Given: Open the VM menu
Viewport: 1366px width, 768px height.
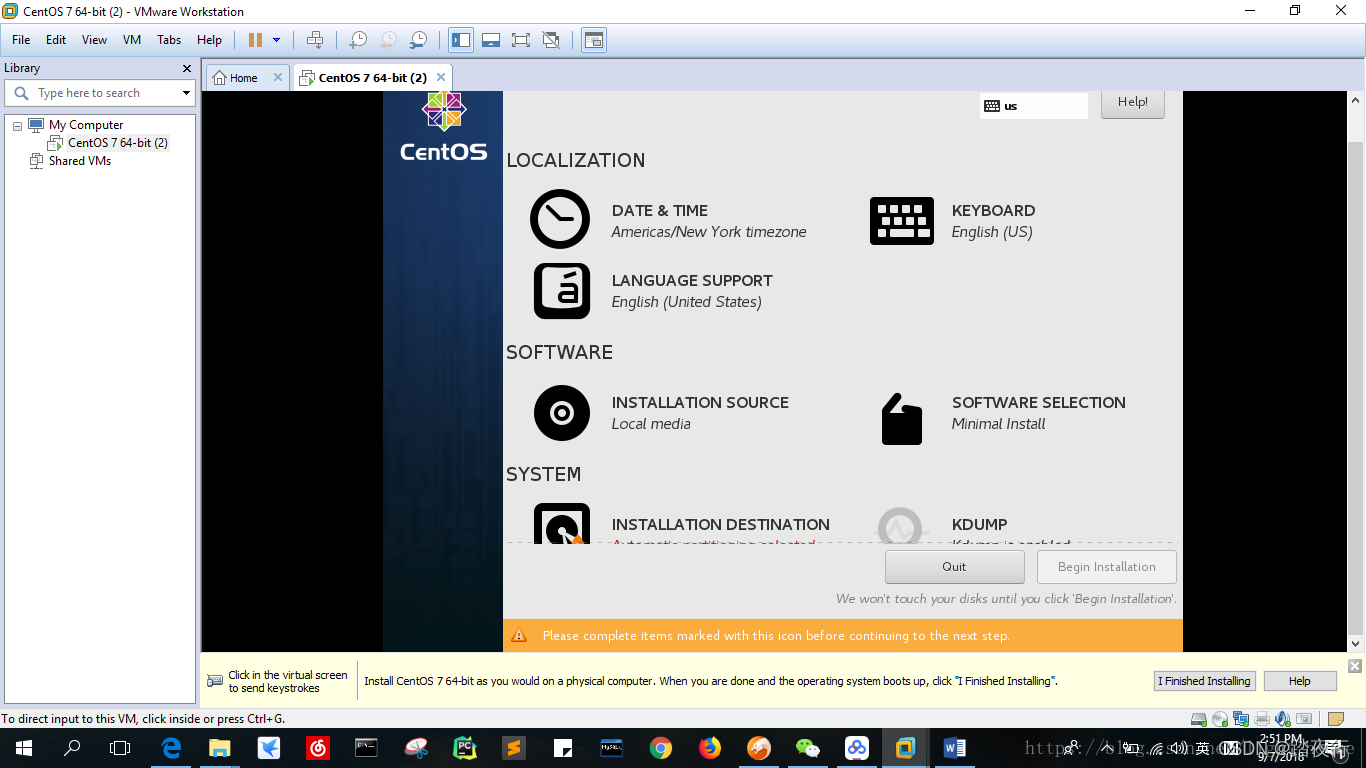Looking at the screenshot, I should (x=132, y=40).
